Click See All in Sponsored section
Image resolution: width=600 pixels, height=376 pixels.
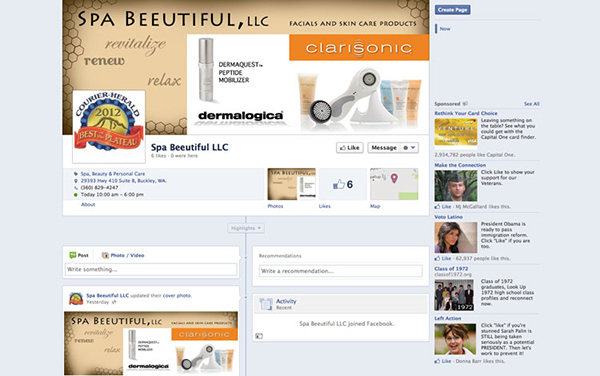point(532,104)
